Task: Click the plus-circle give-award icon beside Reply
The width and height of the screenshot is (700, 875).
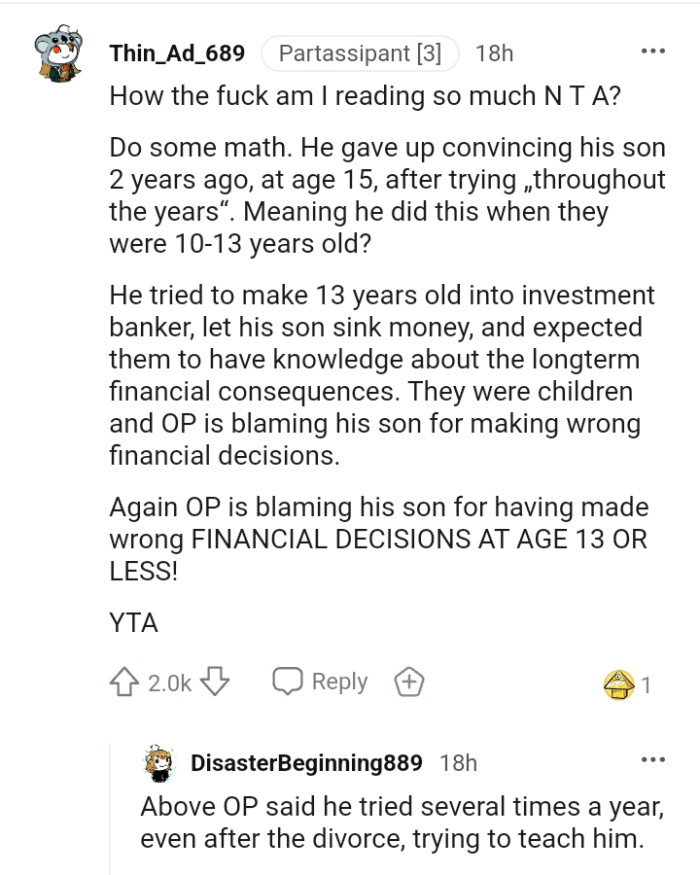Action: click(x=408, y=681)
